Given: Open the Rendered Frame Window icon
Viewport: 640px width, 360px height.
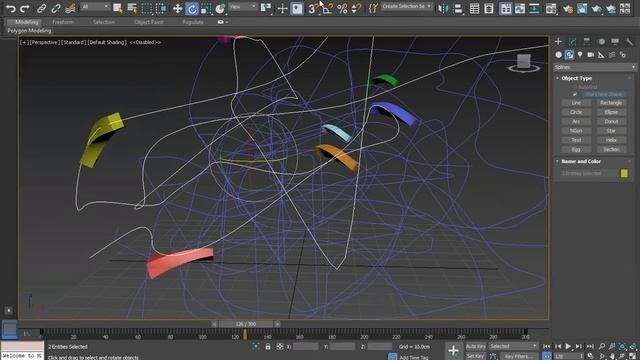Looking at the screenshot, I should (582, 8).
